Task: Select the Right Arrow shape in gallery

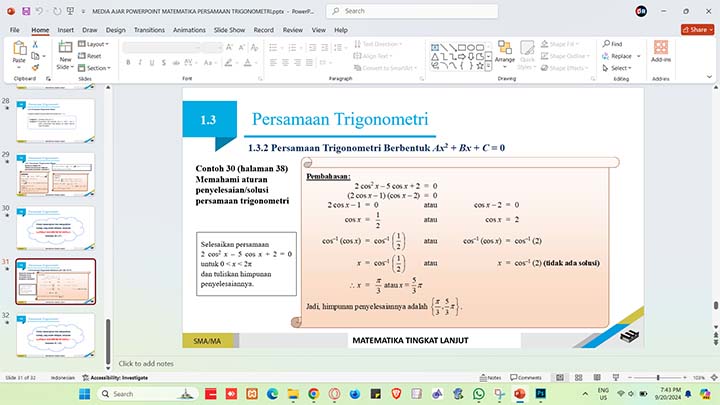Action: (461, 56)
